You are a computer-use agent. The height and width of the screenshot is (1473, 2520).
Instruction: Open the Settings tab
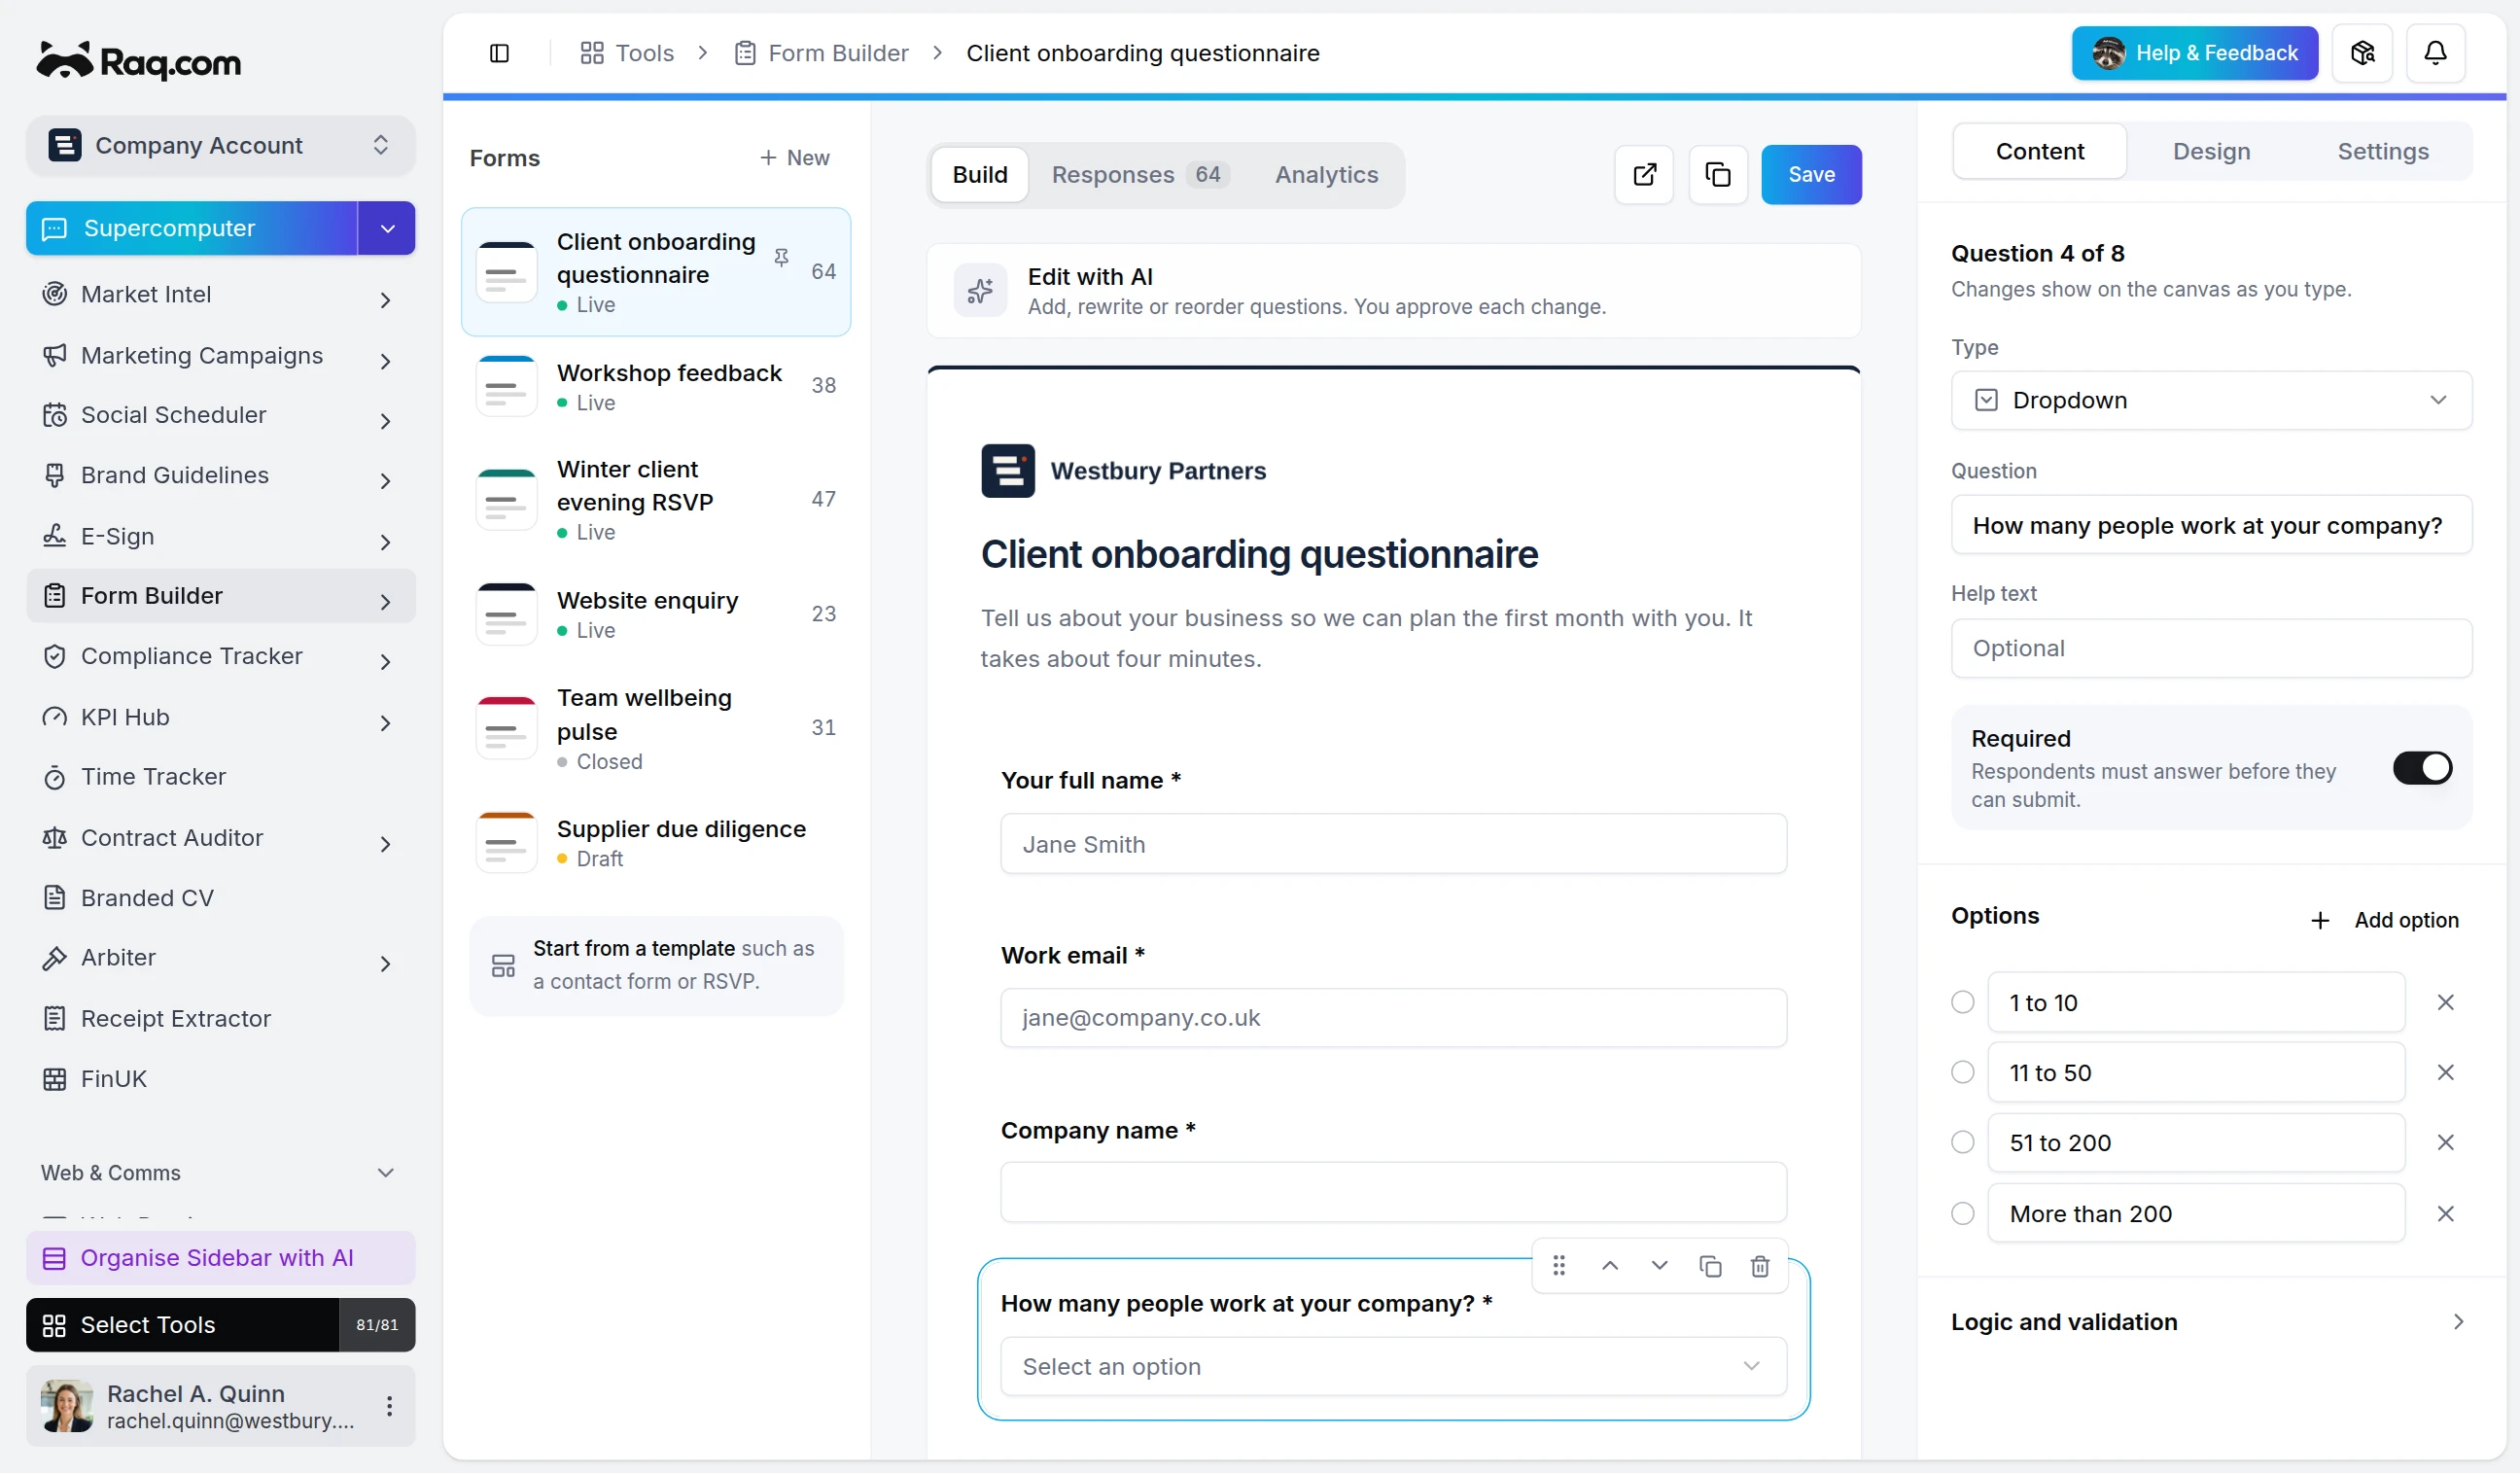2382,152
